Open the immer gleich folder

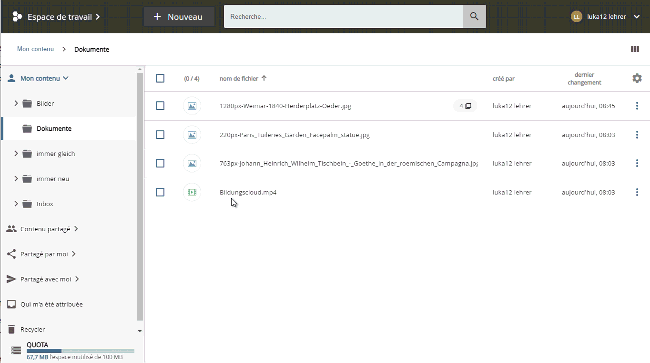[x=56, y=154]
